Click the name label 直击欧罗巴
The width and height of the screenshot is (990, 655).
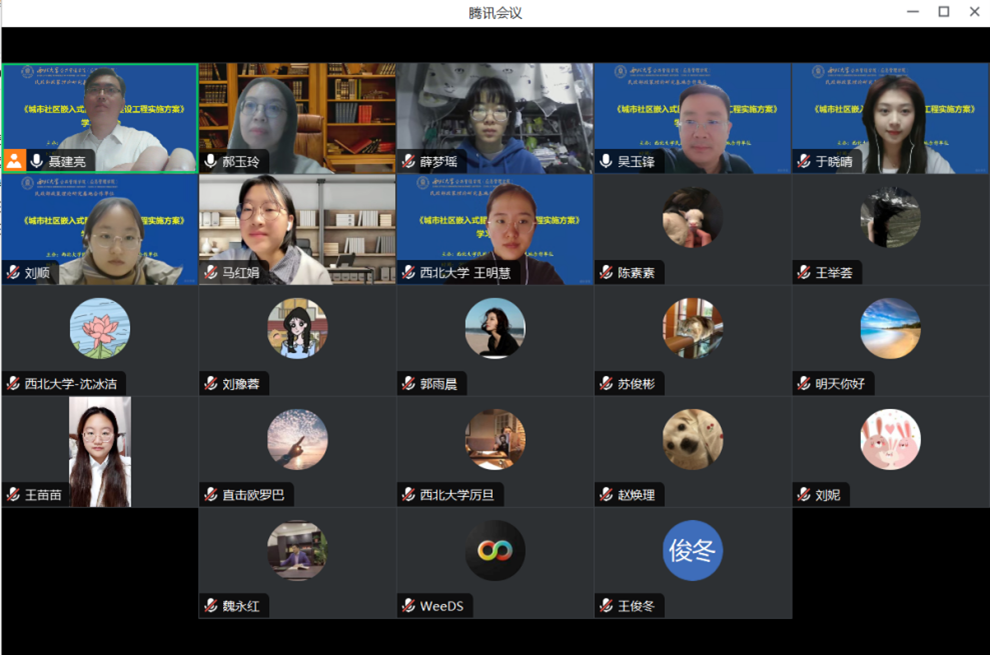[252, 494]
